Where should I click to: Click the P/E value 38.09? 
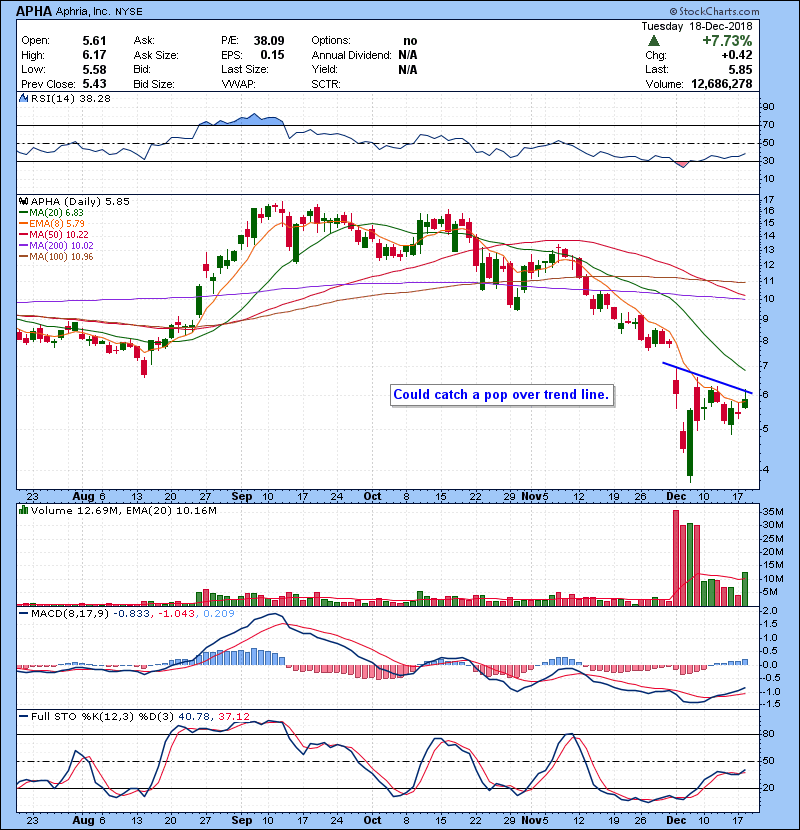[x=269, y=41]
